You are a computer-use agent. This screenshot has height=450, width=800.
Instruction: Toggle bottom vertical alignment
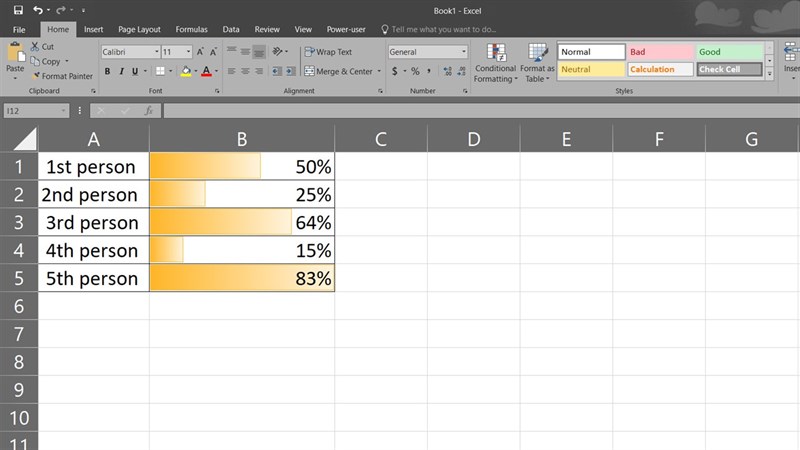[x=259, y=51]
